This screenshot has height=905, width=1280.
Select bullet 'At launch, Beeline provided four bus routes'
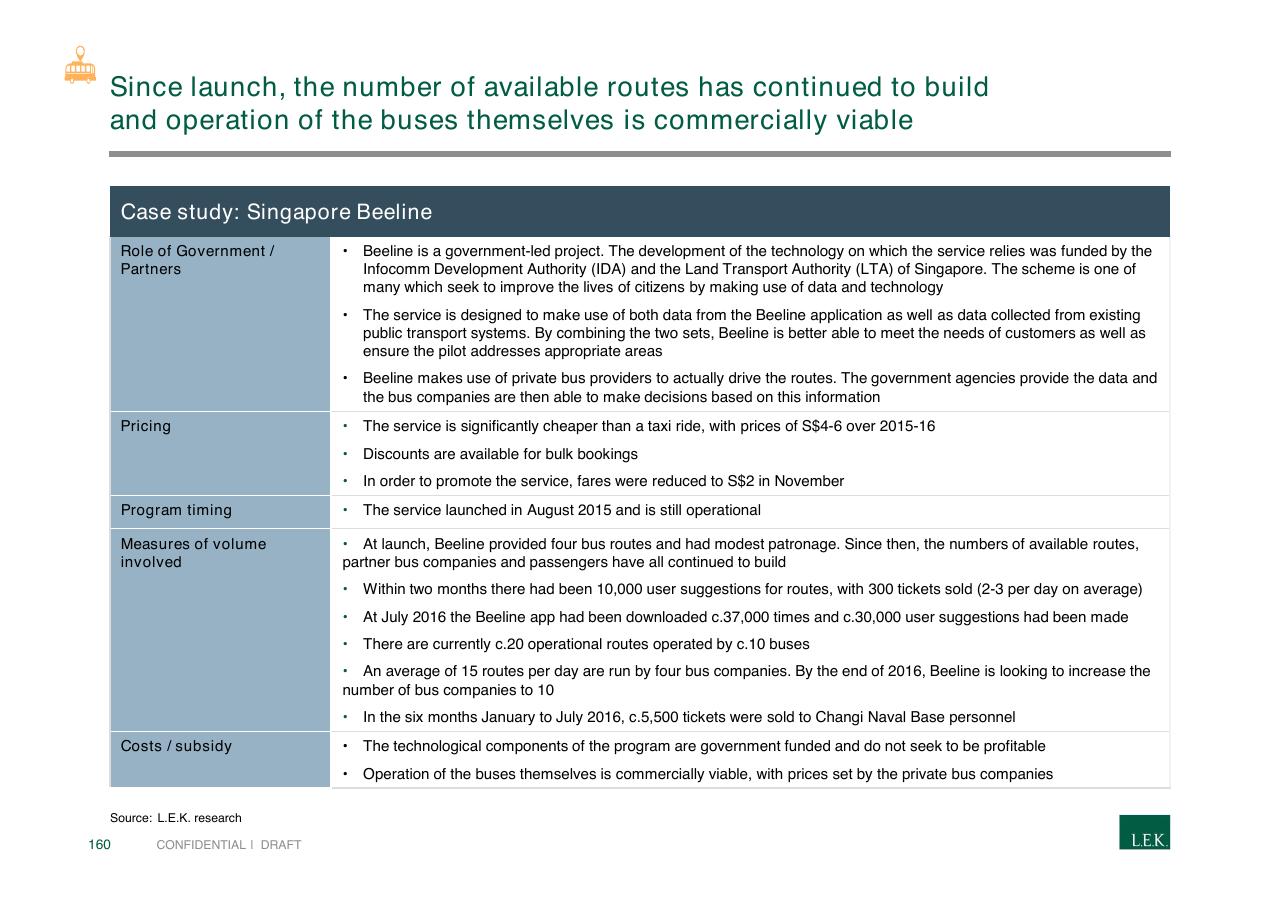(x=740, y=553)
